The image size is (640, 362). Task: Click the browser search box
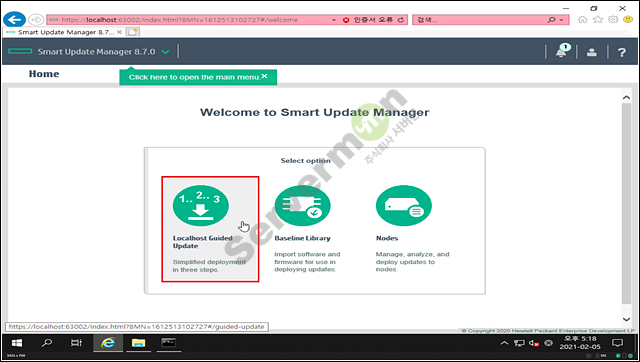click(x=480, y=20)
